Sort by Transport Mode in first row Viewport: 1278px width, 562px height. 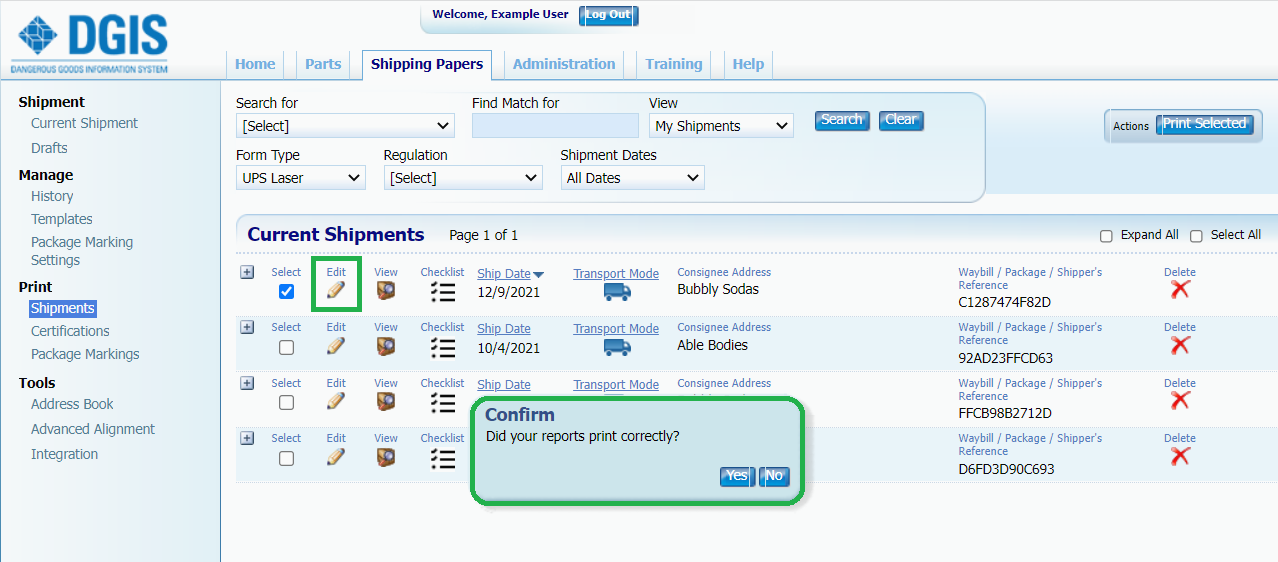point(616,274)
